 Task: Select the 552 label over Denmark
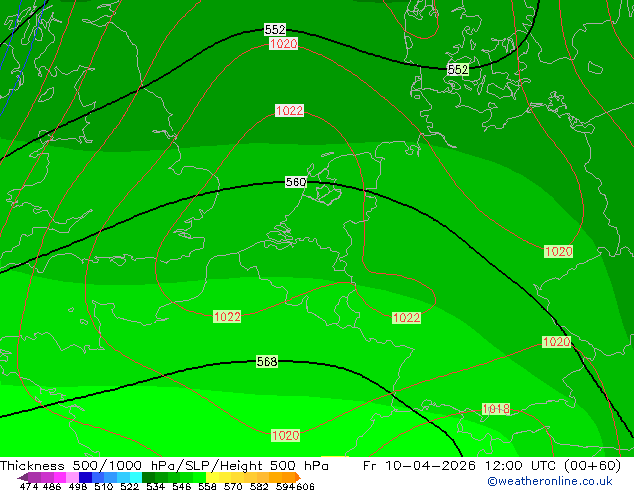coord(458,70)
